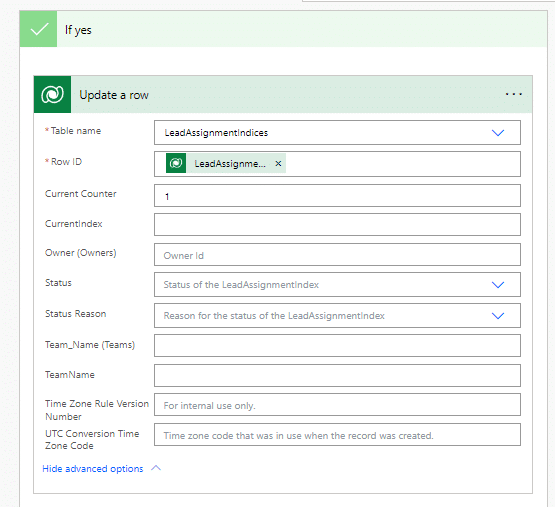Screen dimensions: 555x507
Task: Click the Hide advanced options link
Action: coord(93,468)
